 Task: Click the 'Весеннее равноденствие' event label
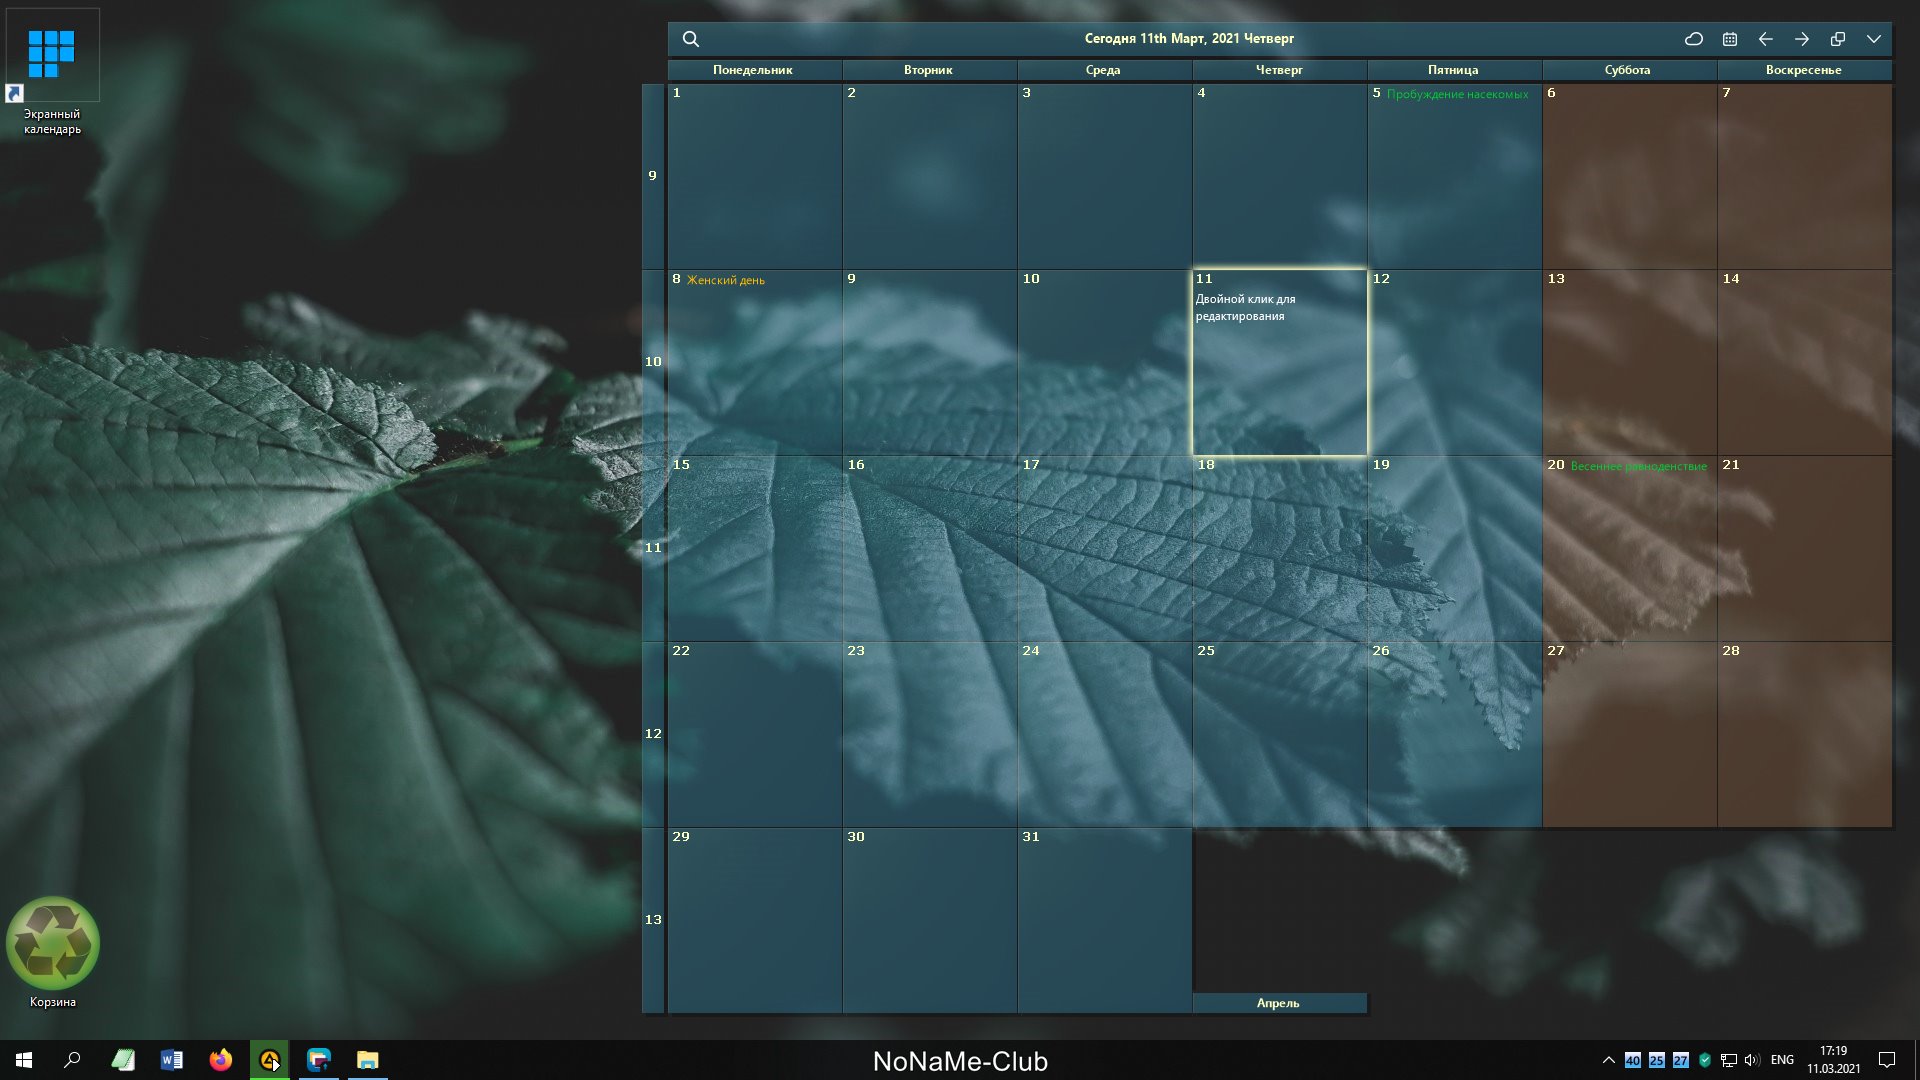[1638, 466]
